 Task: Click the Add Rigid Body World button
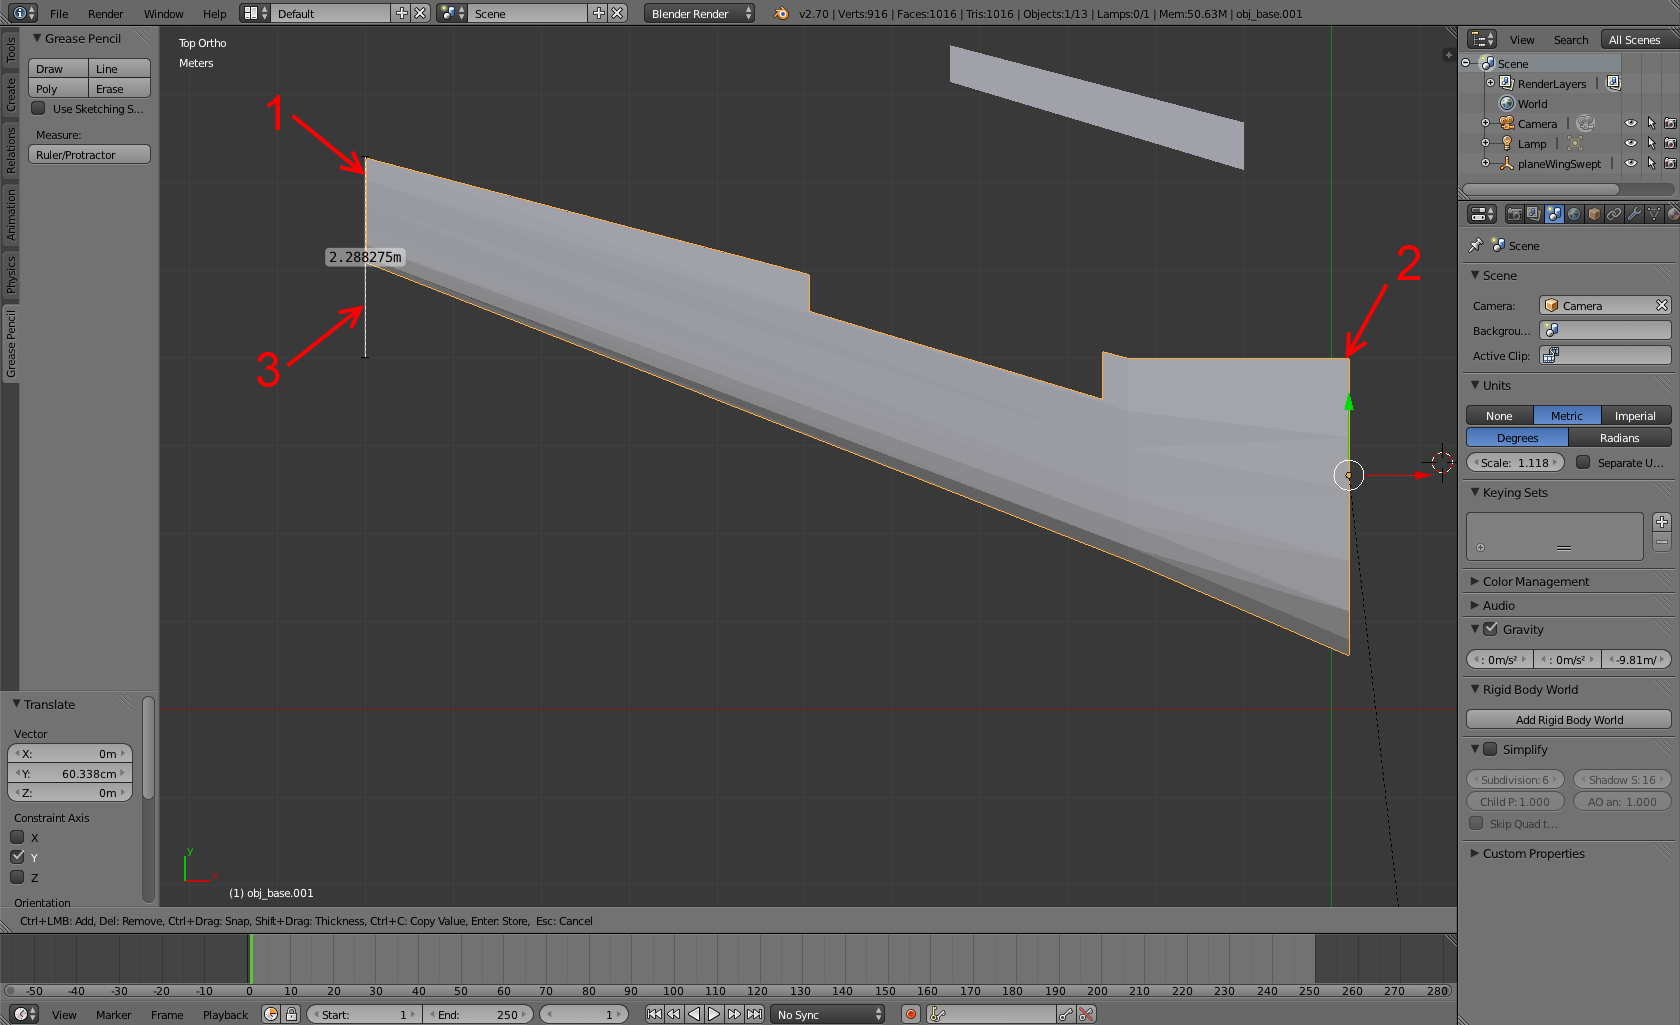1568,719
